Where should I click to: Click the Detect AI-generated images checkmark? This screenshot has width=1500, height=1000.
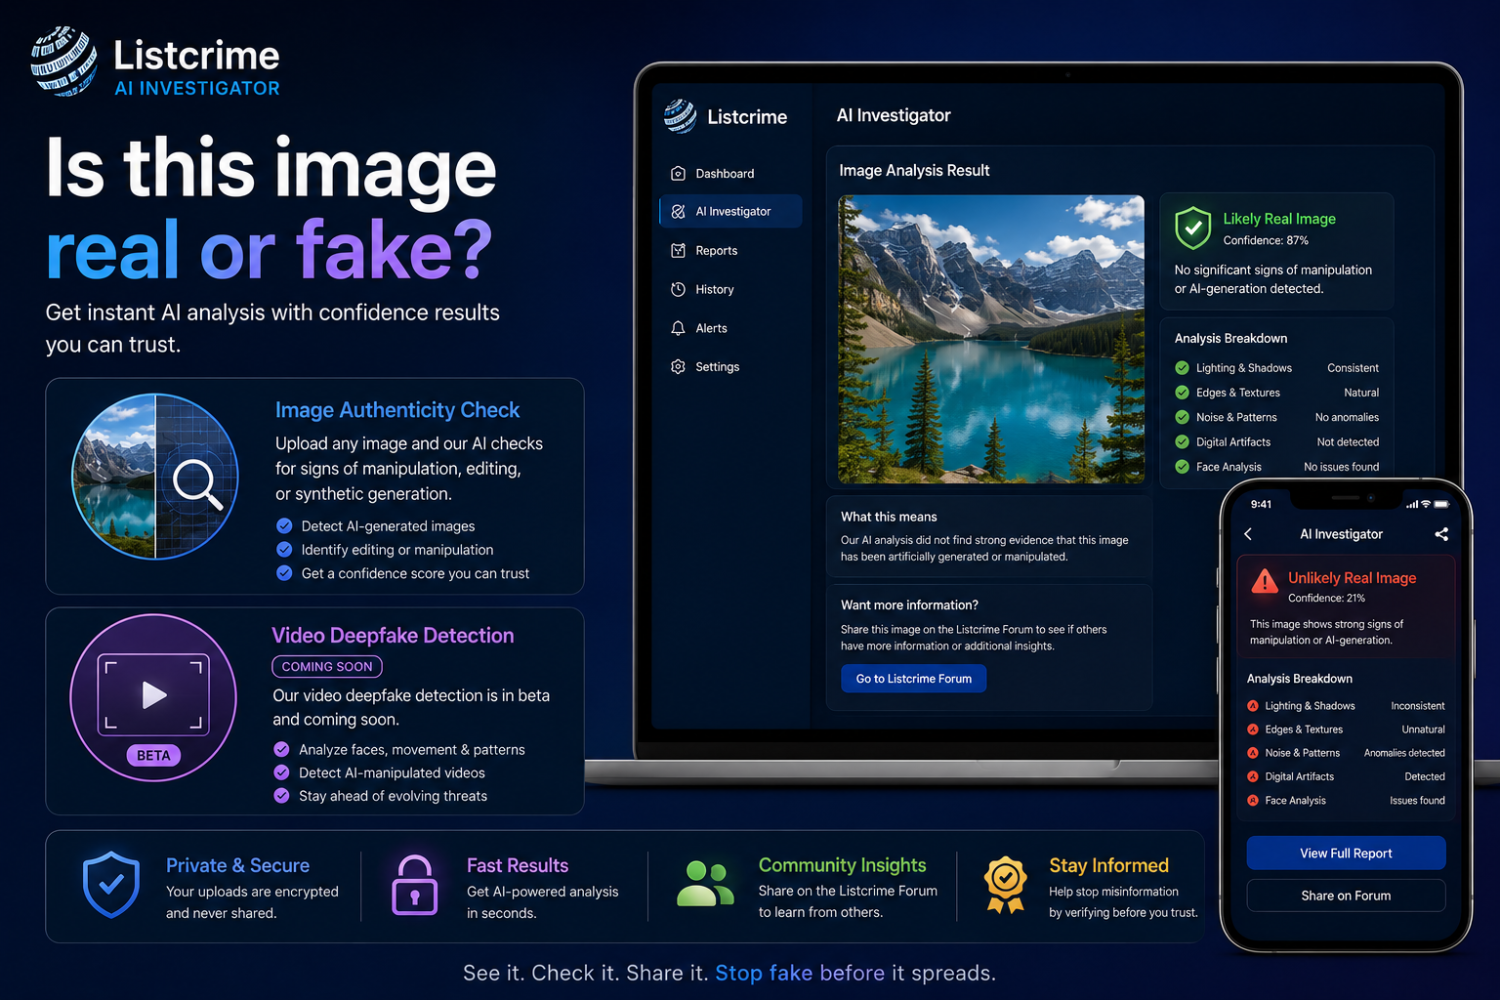[284, 526]
